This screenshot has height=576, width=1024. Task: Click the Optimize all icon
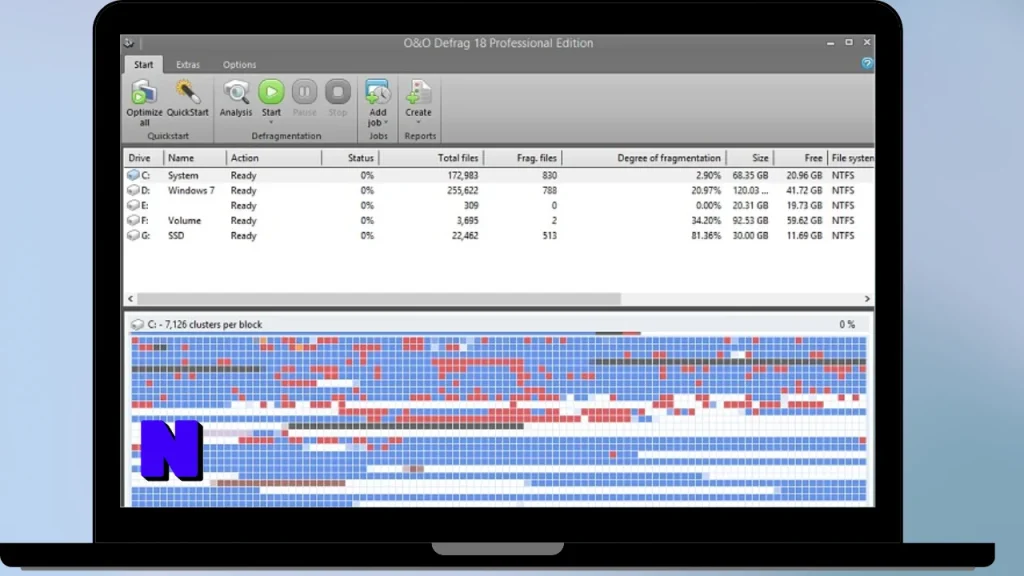click(144, 93)
